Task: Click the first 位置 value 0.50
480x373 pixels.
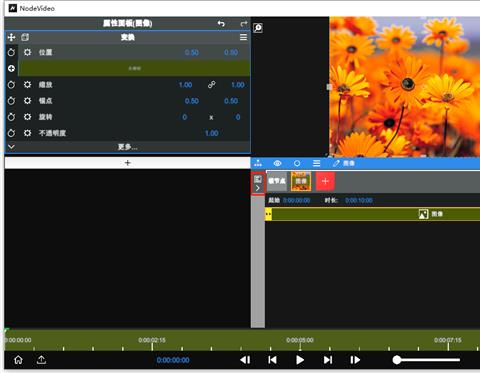Action: pyautogui.click(x=192, y=53)
